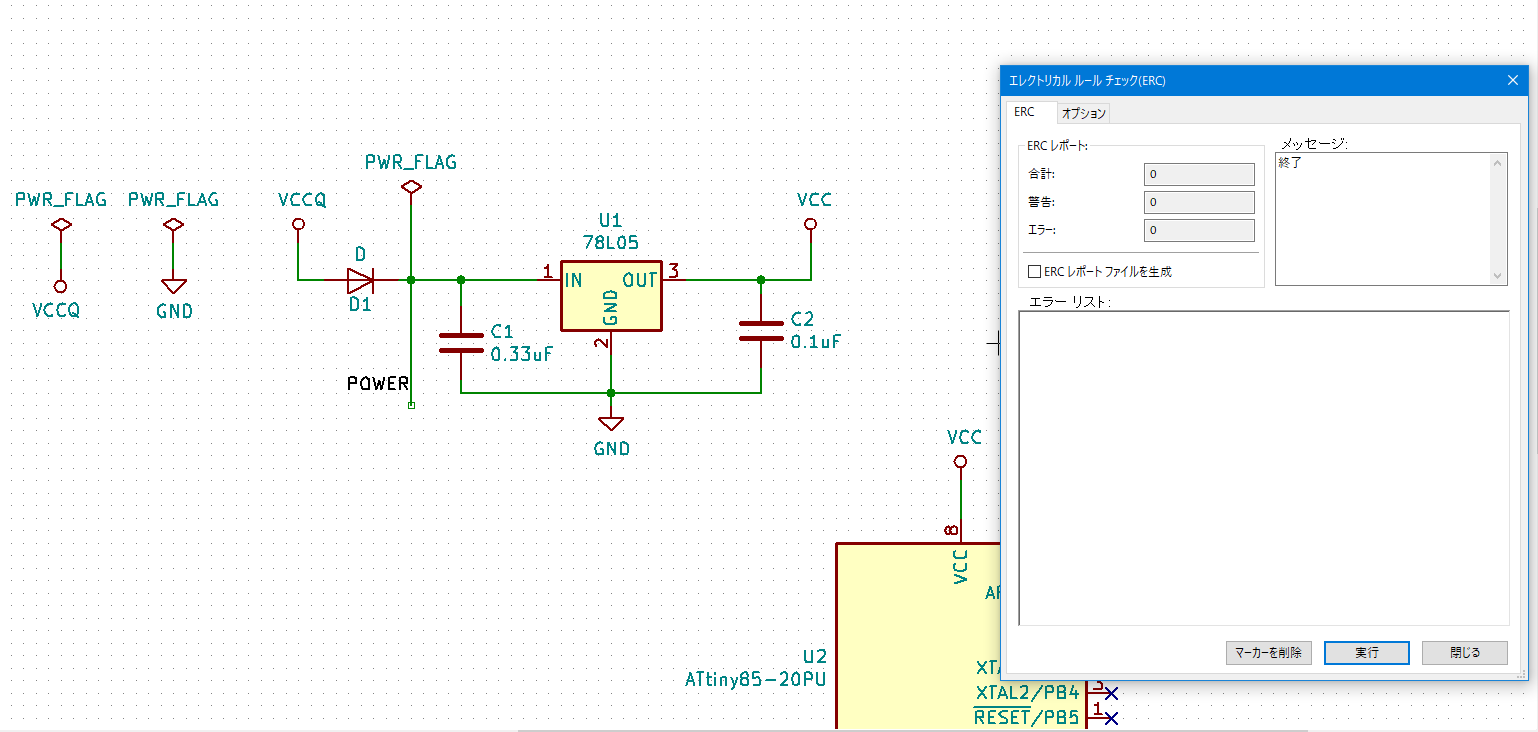Open the オプション tab
The width and height of the screenshot is (1538, 732).
click(x=1084, y=113)
